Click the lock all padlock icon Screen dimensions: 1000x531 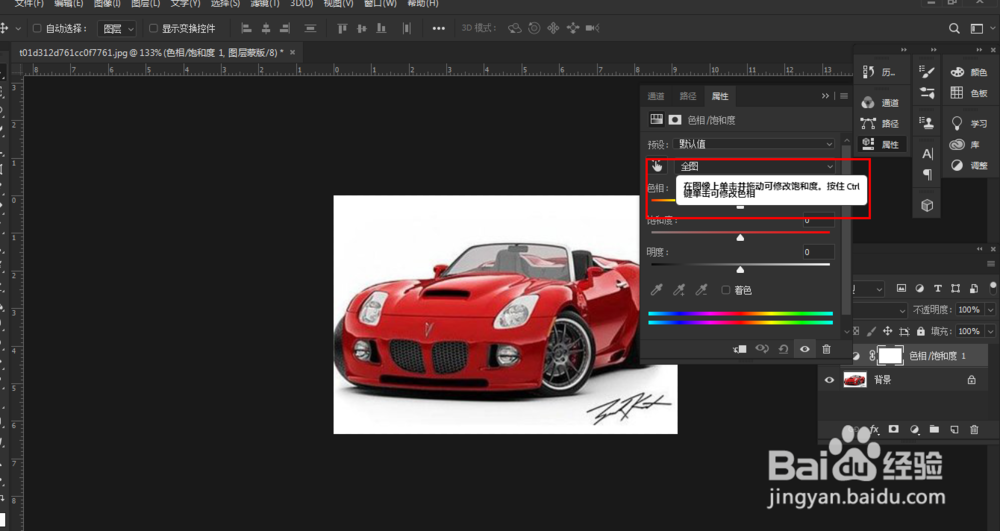tap(920, 331)
